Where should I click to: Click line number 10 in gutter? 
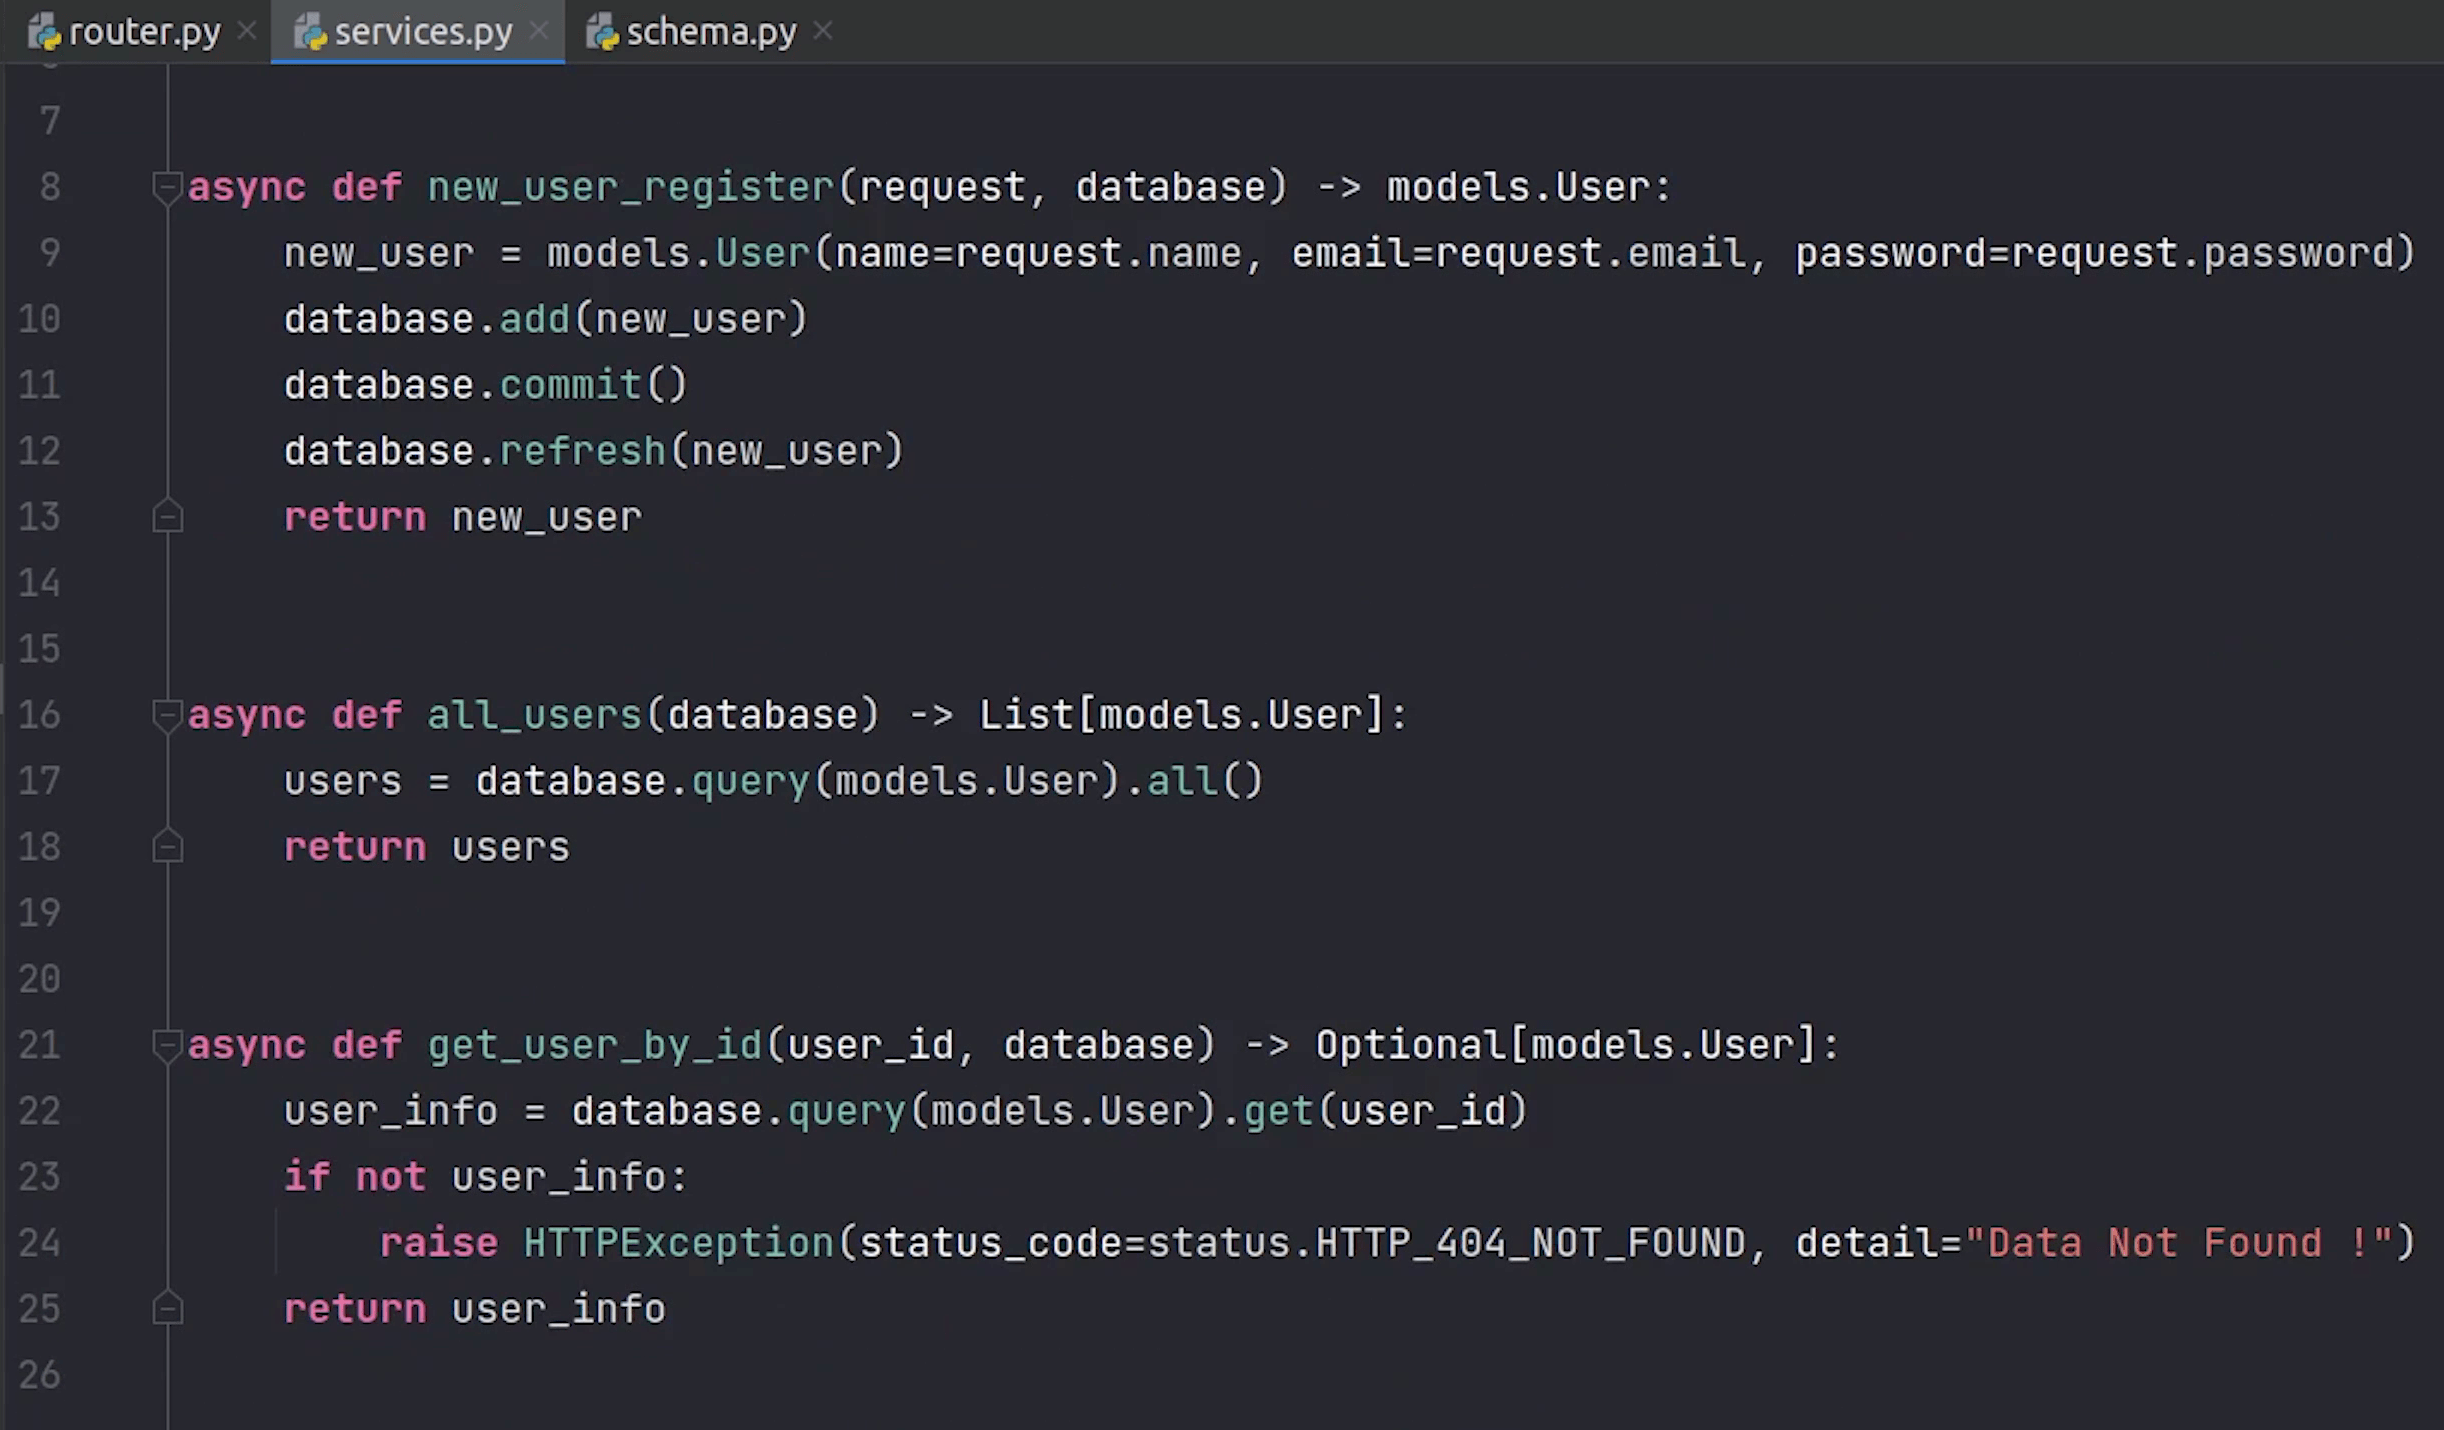point(40,319)
